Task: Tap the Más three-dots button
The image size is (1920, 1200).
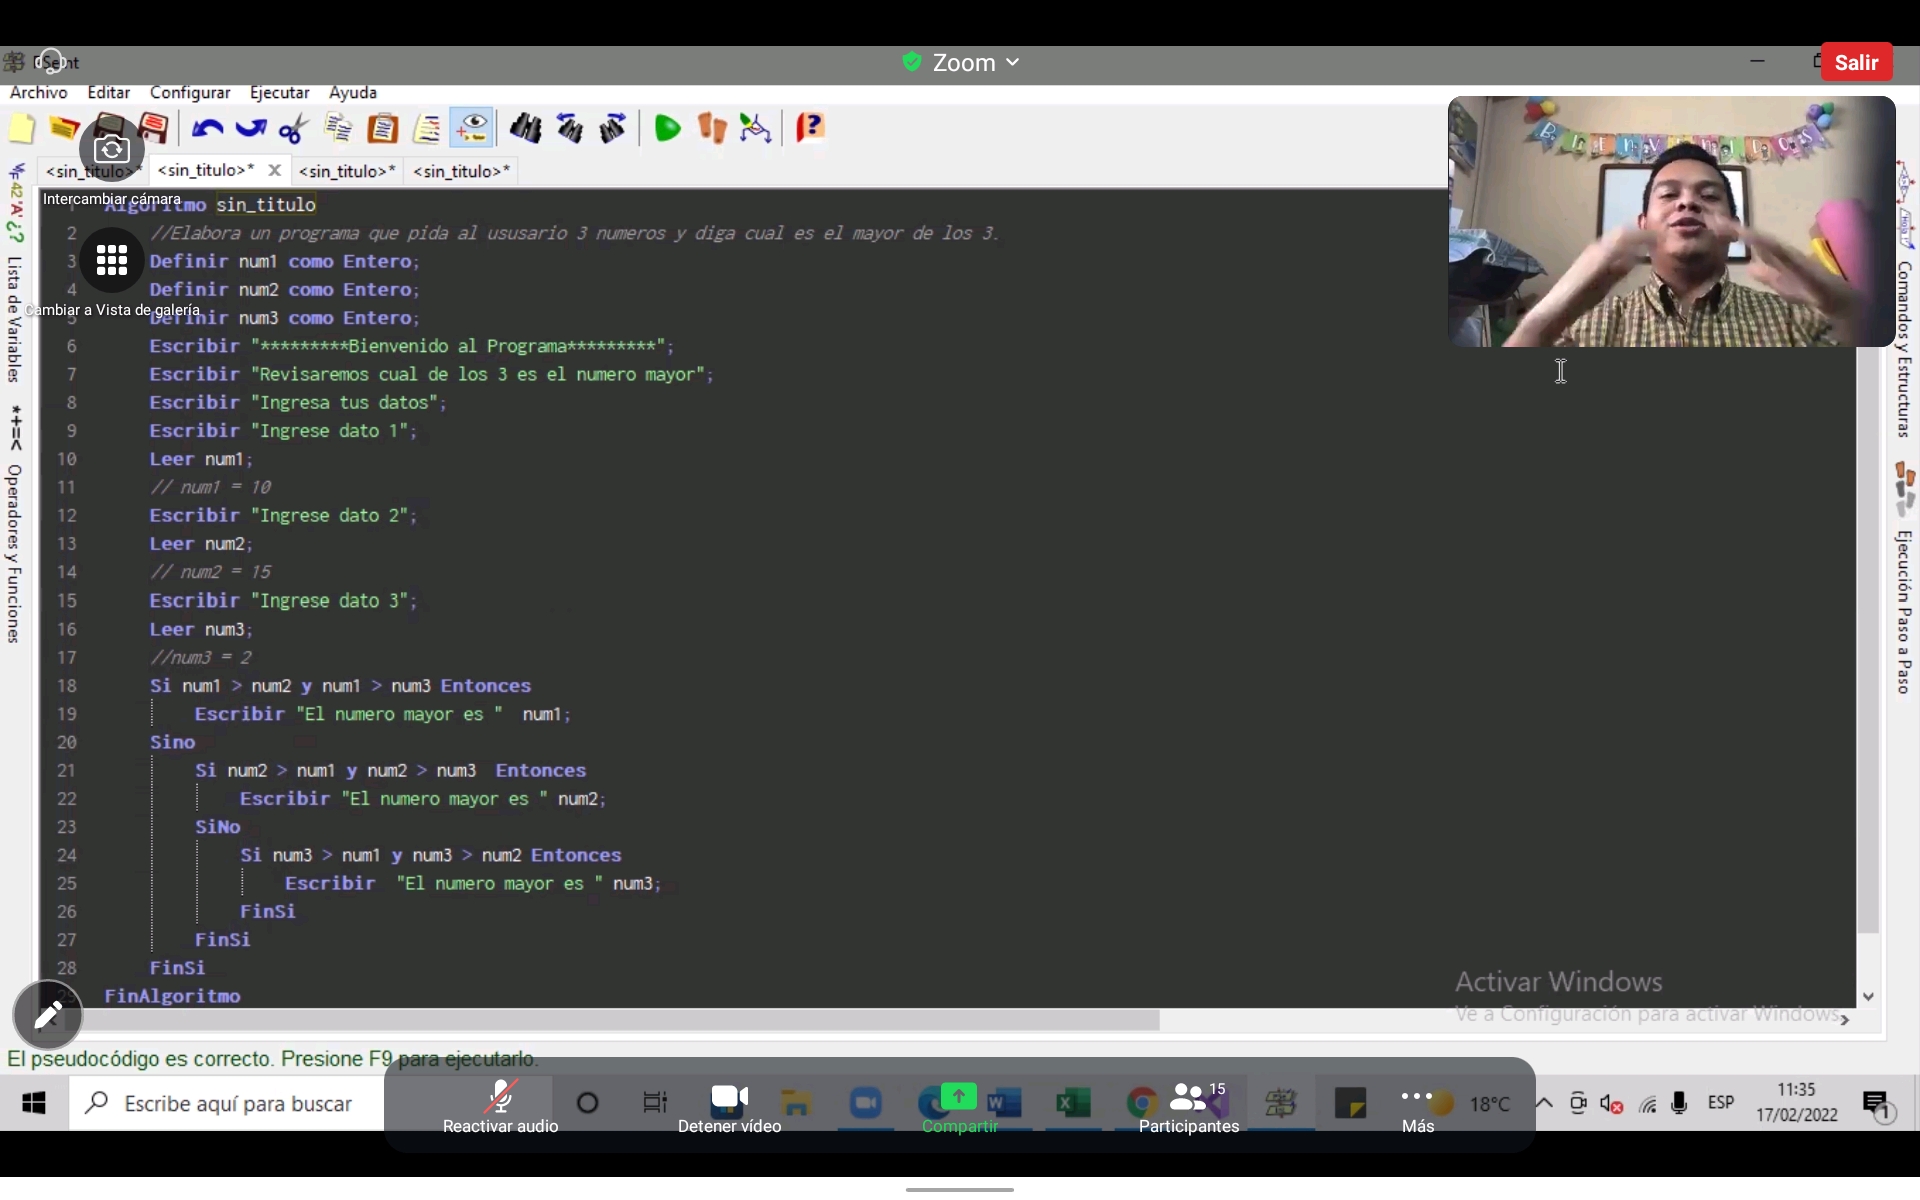Action: point(1417,1107)
